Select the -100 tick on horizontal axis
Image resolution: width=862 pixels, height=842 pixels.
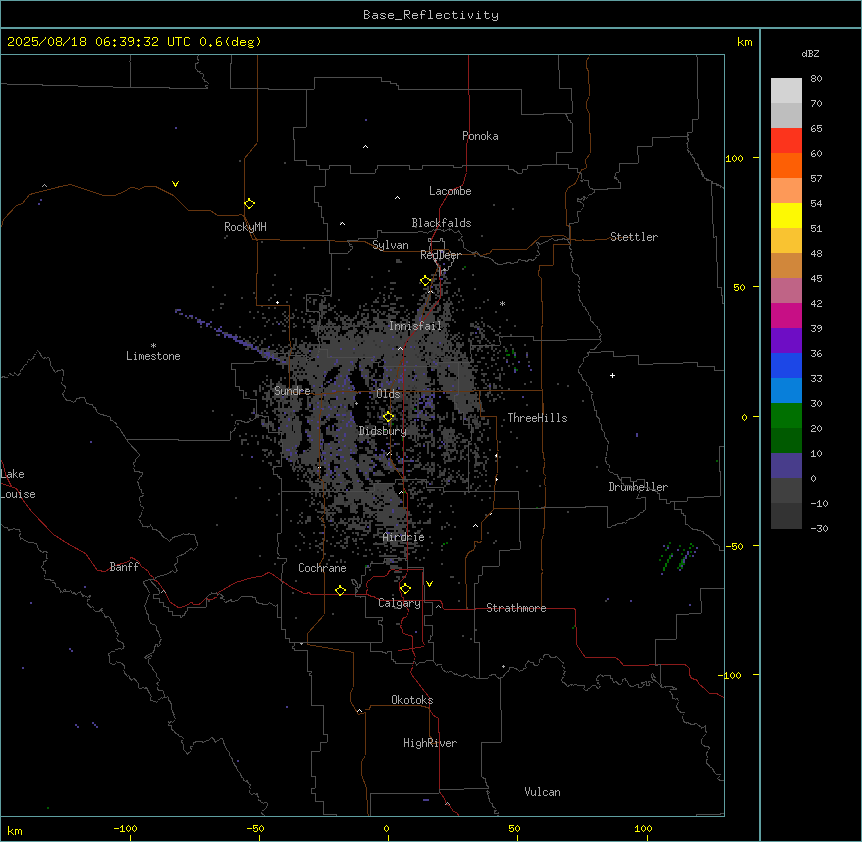point(125,828)
